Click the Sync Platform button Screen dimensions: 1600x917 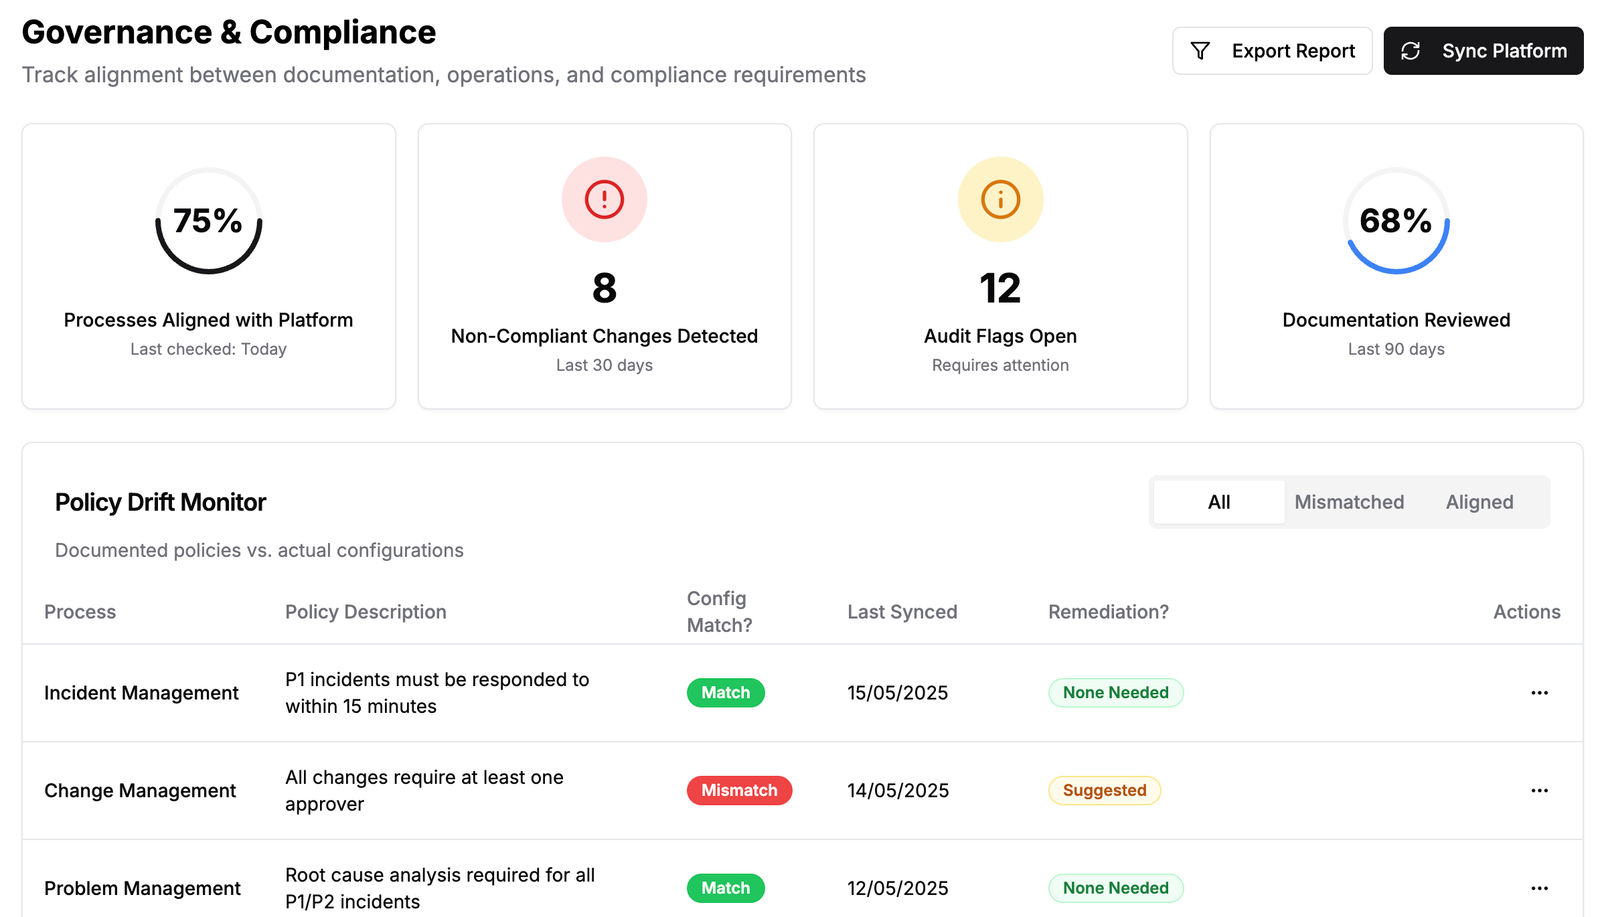click(1483, 50)
